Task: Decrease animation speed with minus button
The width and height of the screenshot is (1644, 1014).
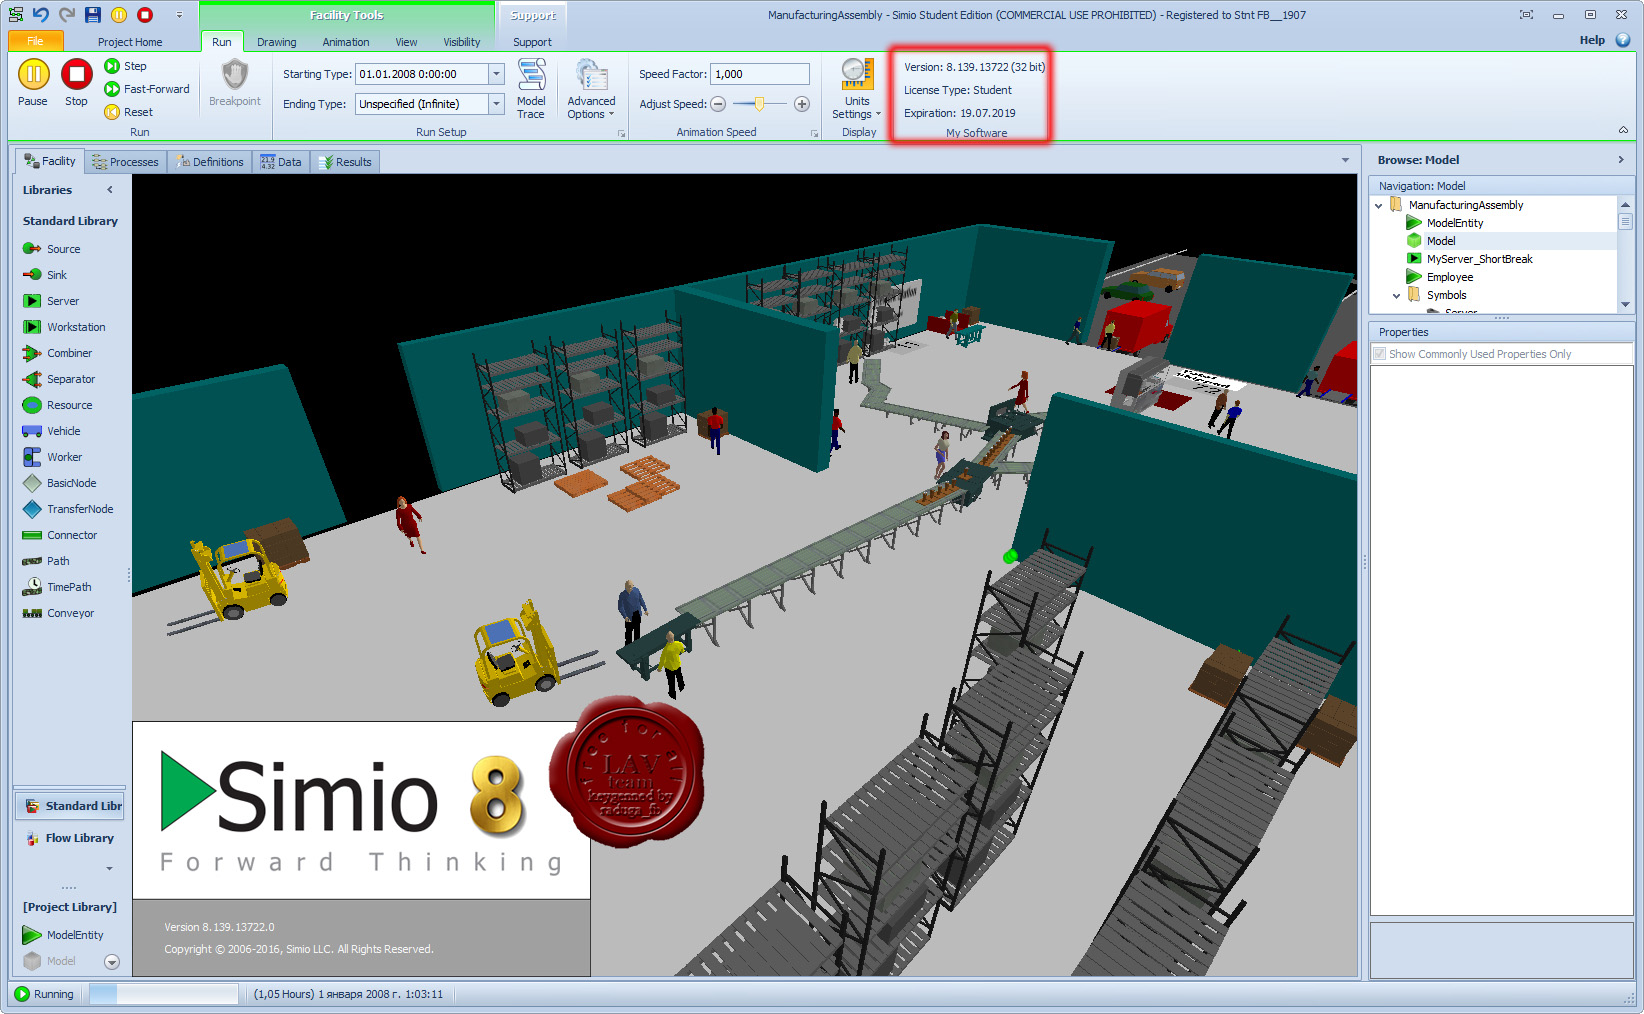Action: [718, 104]
